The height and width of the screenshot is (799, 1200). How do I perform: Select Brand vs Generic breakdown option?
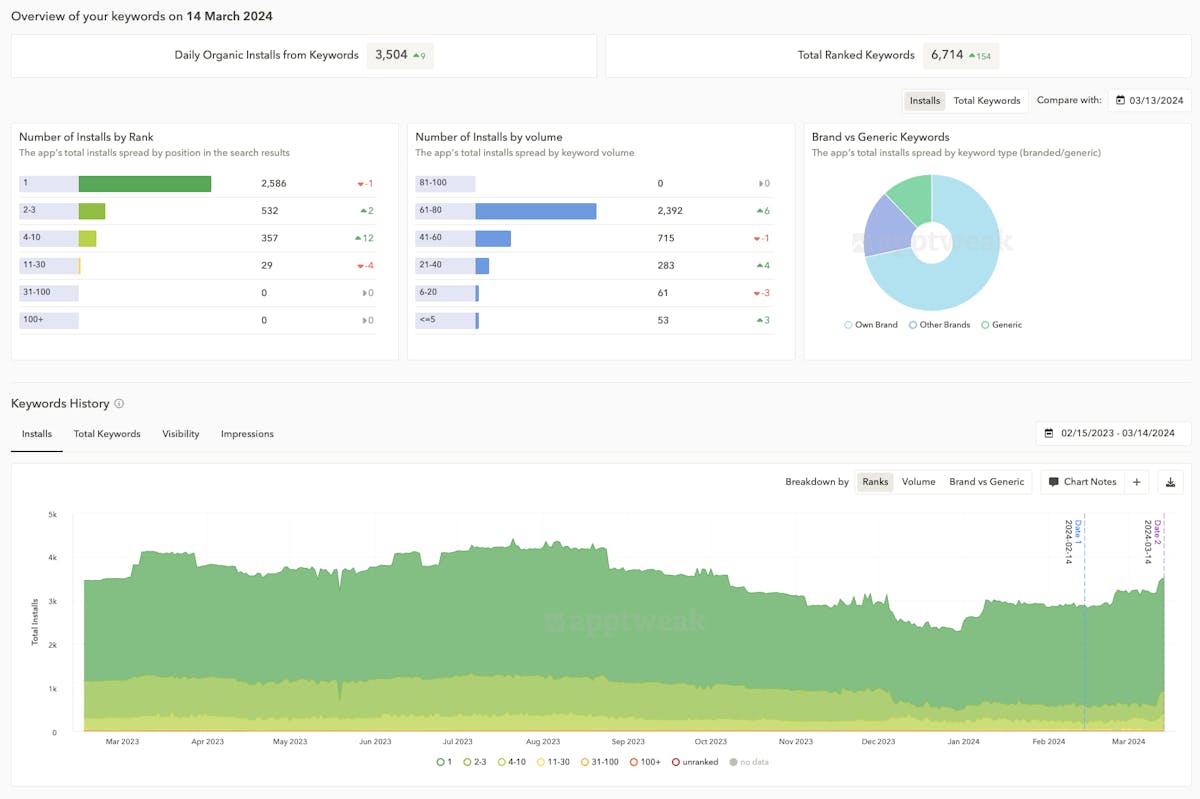click(x=986, y=482)
